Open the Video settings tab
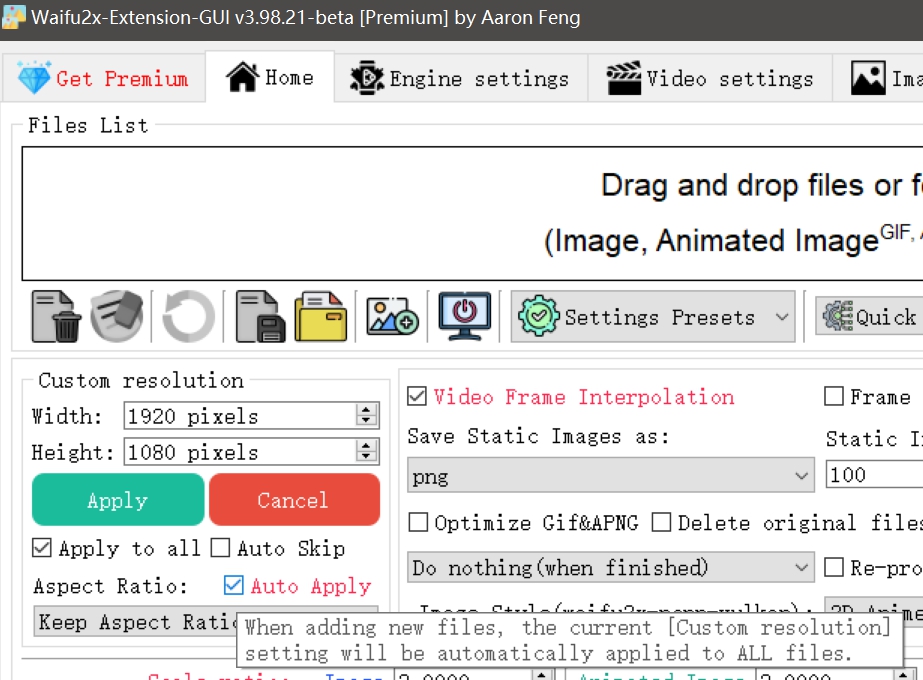The width and height of the screenshot is (923, 680). 710,77
